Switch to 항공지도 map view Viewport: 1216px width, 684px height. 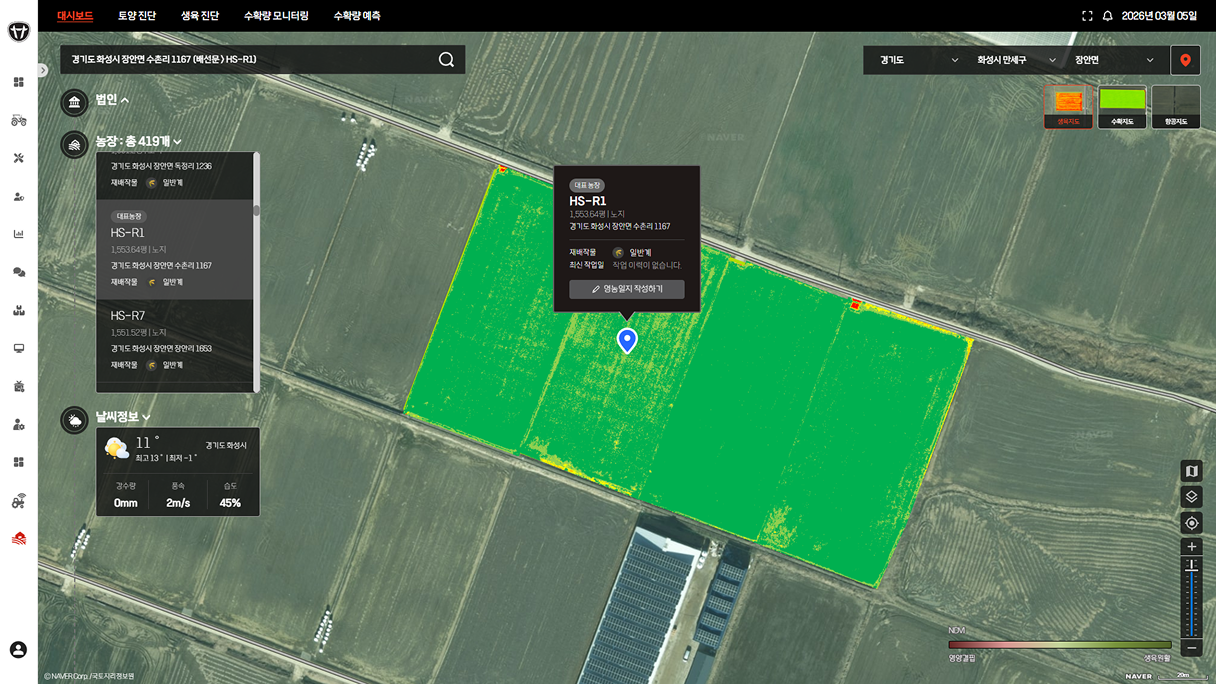[x=1175, y=106]
